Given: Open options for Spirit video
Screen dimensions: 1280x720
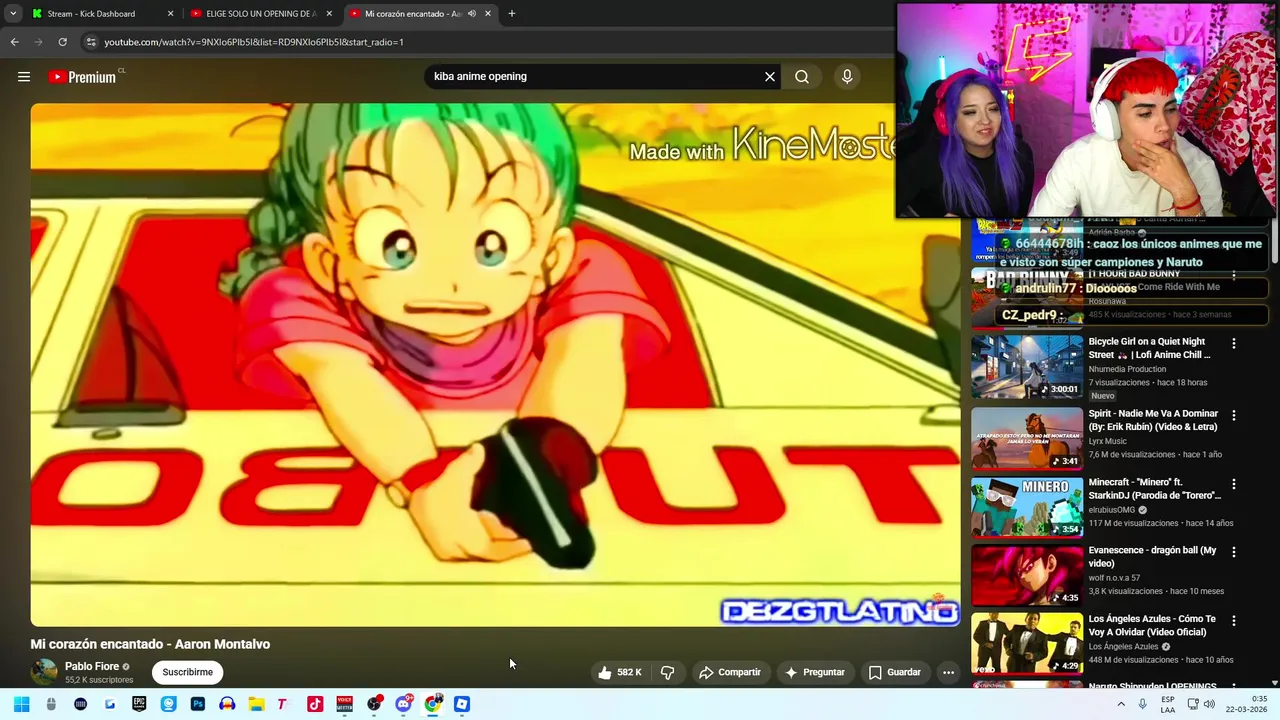Looking at the screenshot, I should tap(1234, 415).
